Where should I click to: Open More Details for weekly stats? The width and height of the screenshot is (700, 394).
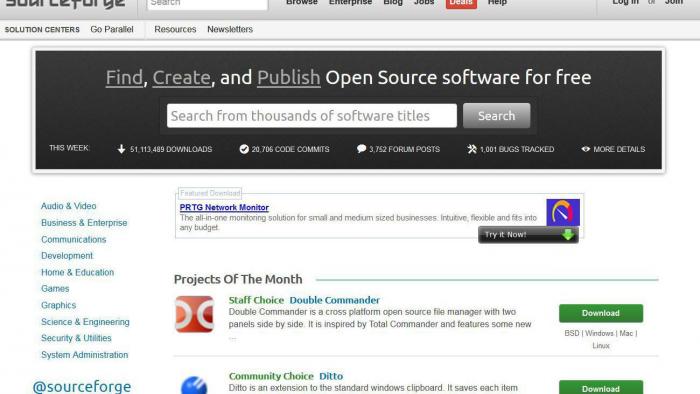619,149
